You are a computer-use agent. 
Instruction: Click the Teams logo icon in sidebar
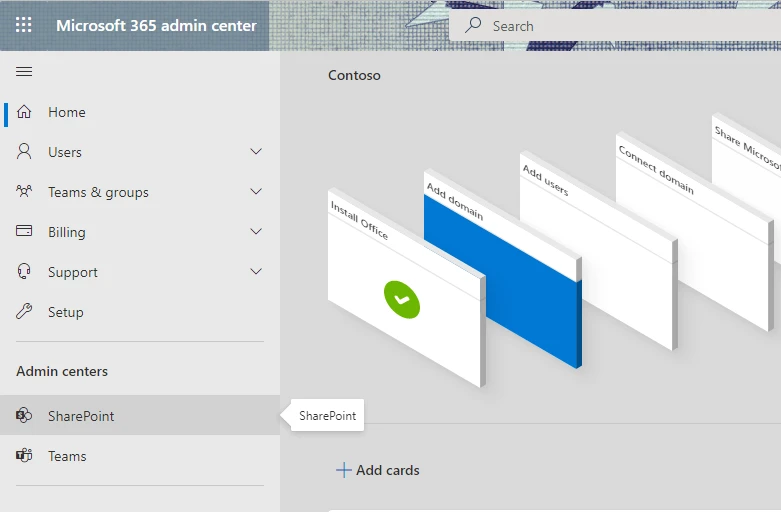point(24,455)
